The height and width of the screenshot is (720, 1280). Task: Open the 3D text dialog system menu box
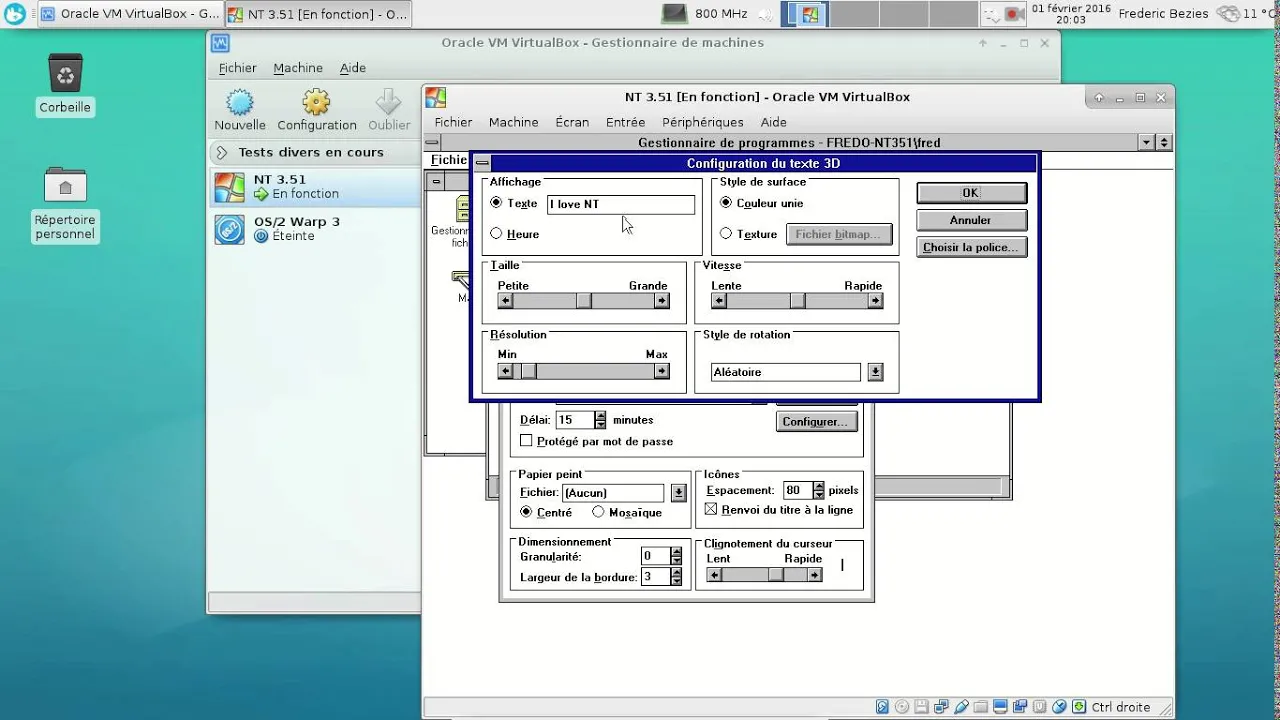482,163
